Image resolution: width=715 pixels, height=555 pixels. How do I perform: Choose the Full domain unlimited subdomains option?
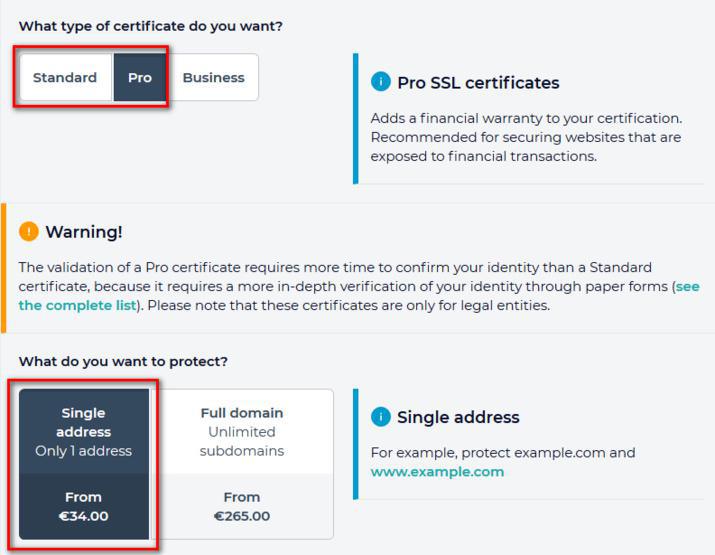[242, 431]
